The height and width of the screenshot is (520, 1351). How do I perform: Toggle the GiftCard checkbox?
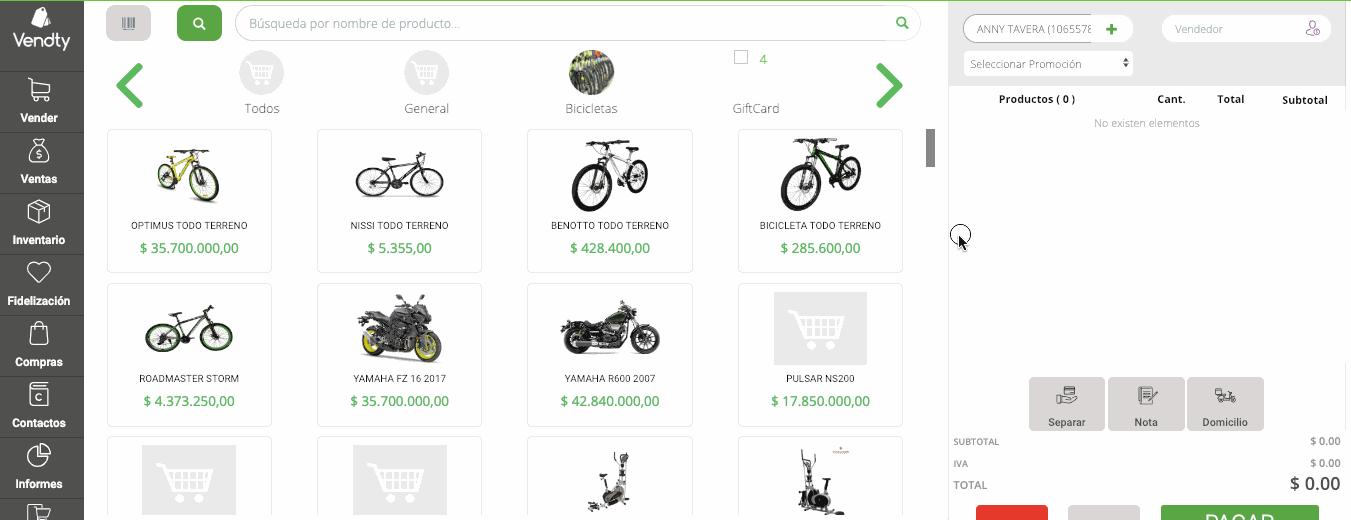[741, 58]
